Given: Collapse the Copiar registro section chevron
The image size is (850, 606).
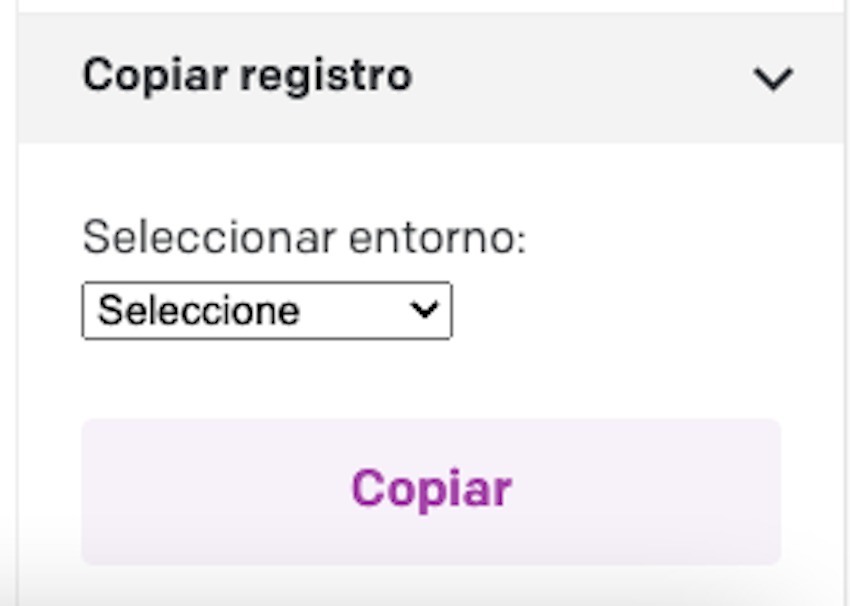Looking at the screenshot, I should (x=774, y=79).
